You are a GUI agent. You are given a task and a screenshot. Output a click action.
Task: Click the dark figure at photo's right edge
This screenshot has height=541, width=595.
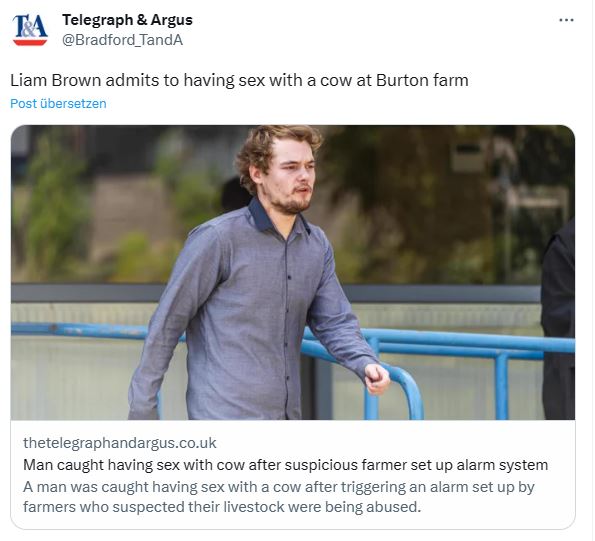558,322
